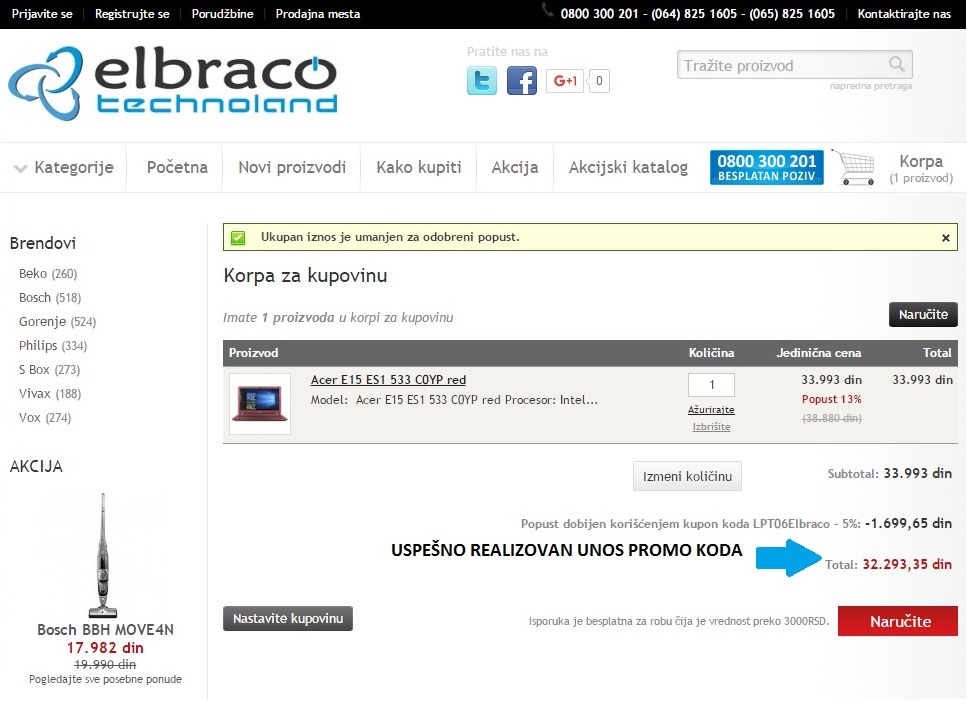
Task: Click the elbraco technoland logo
Action: coord(172,83)
